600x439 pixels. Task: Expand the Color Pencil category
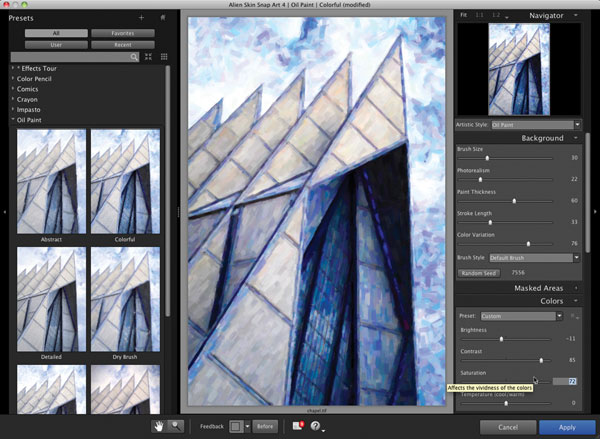(13, 78)
